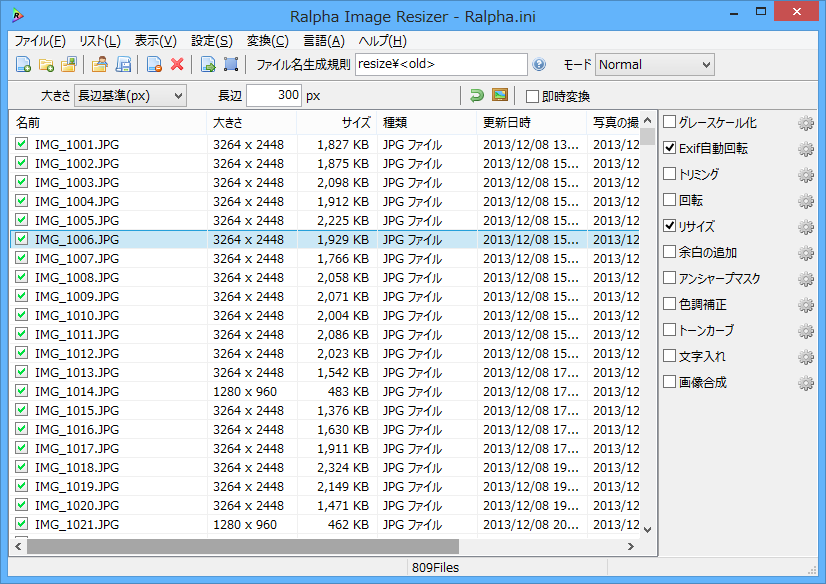Click the add folder icon

46,64
